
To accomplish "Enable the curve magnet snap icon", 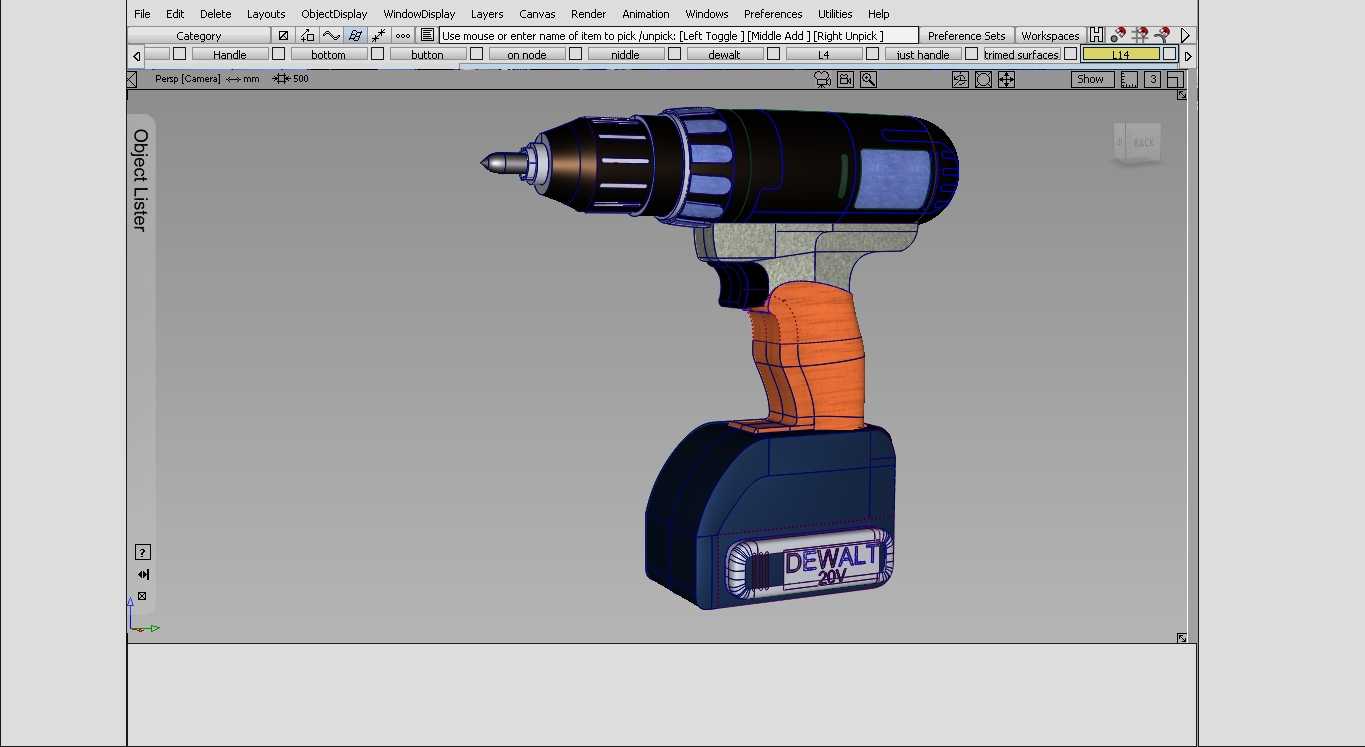I will 1162,35.
